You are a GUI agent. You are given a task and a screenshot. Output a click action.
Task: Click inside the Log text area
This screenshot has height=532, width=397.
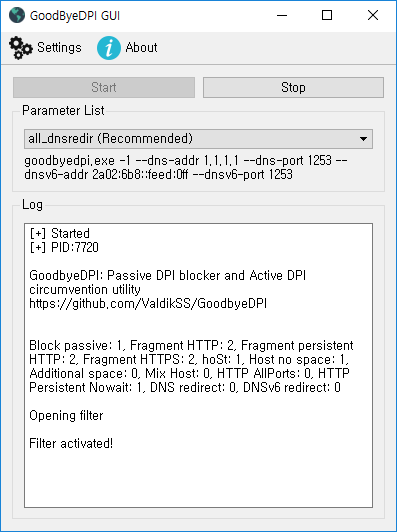point(198,365)
